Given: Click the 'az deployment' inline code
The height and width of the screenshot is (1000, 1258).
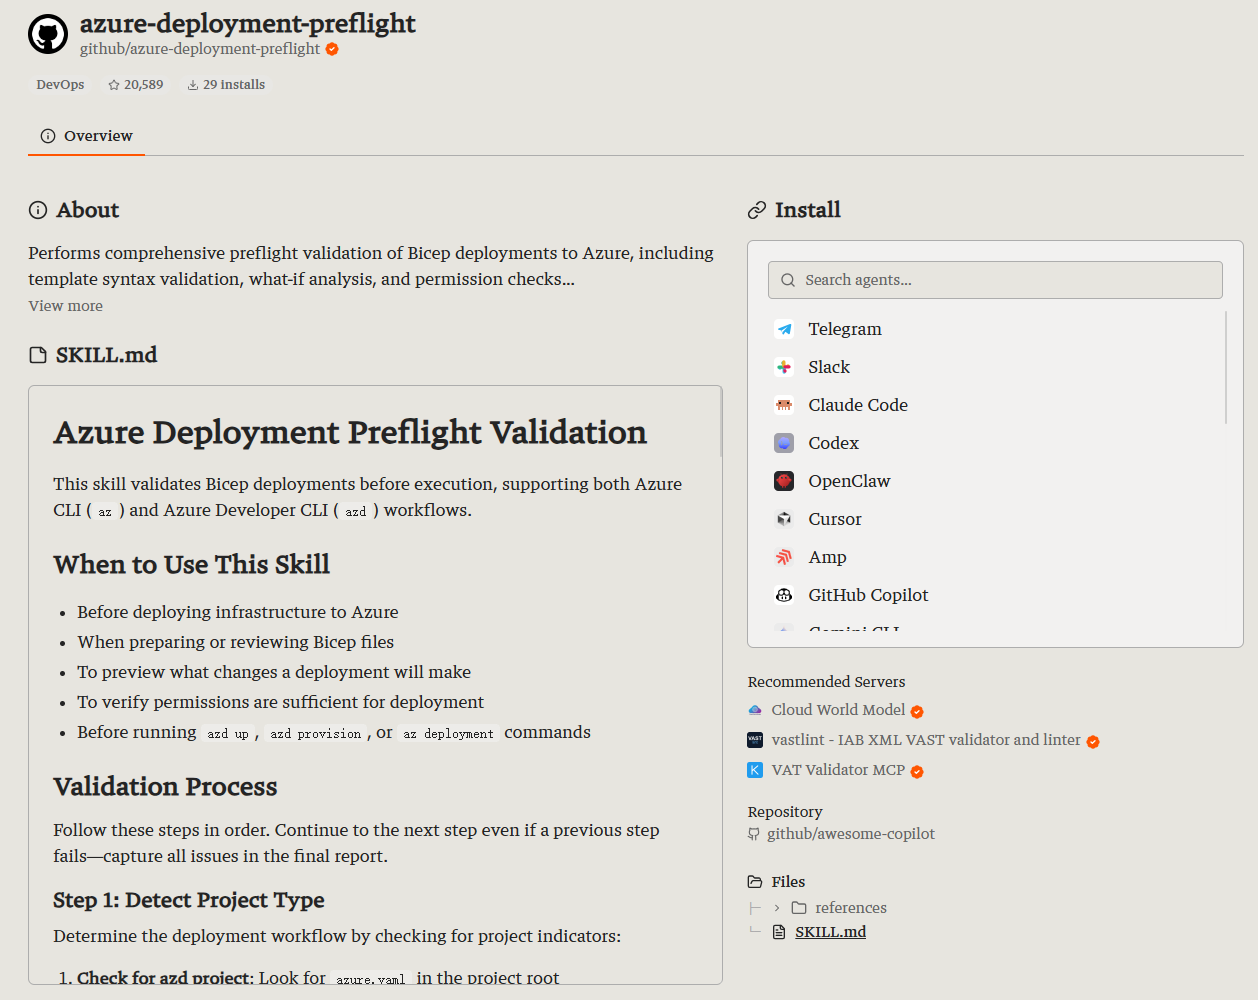Looking at the screenshot, I should click(x=449, y=734).
